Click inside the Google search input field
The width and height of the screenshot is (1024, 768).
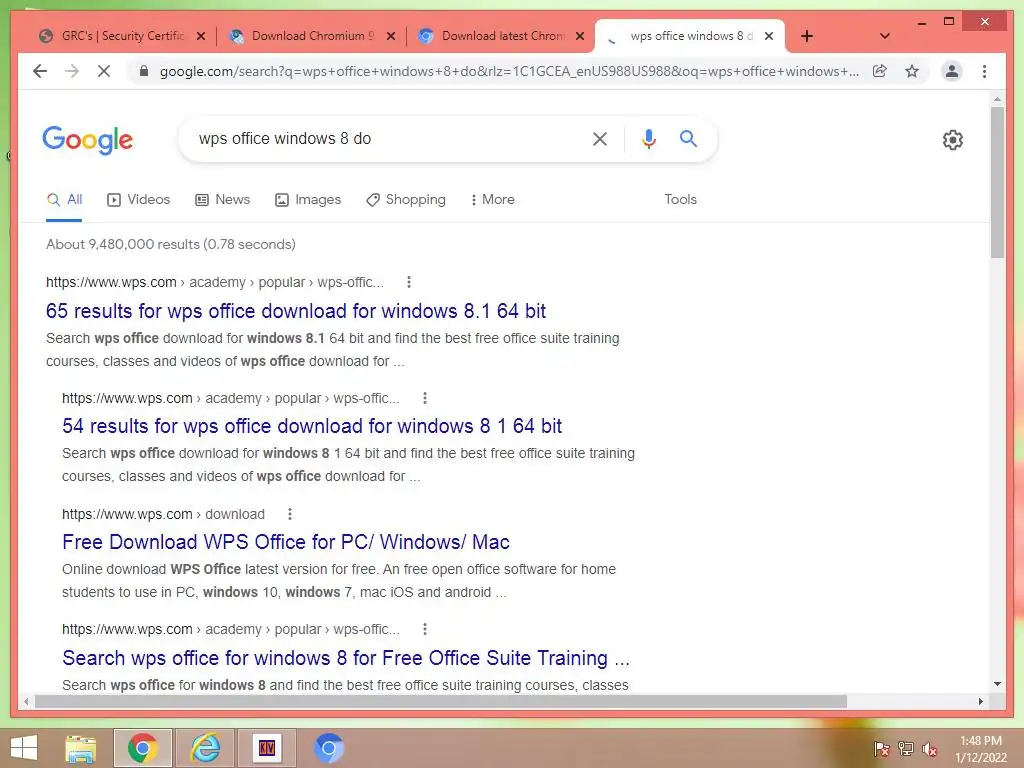385,139
